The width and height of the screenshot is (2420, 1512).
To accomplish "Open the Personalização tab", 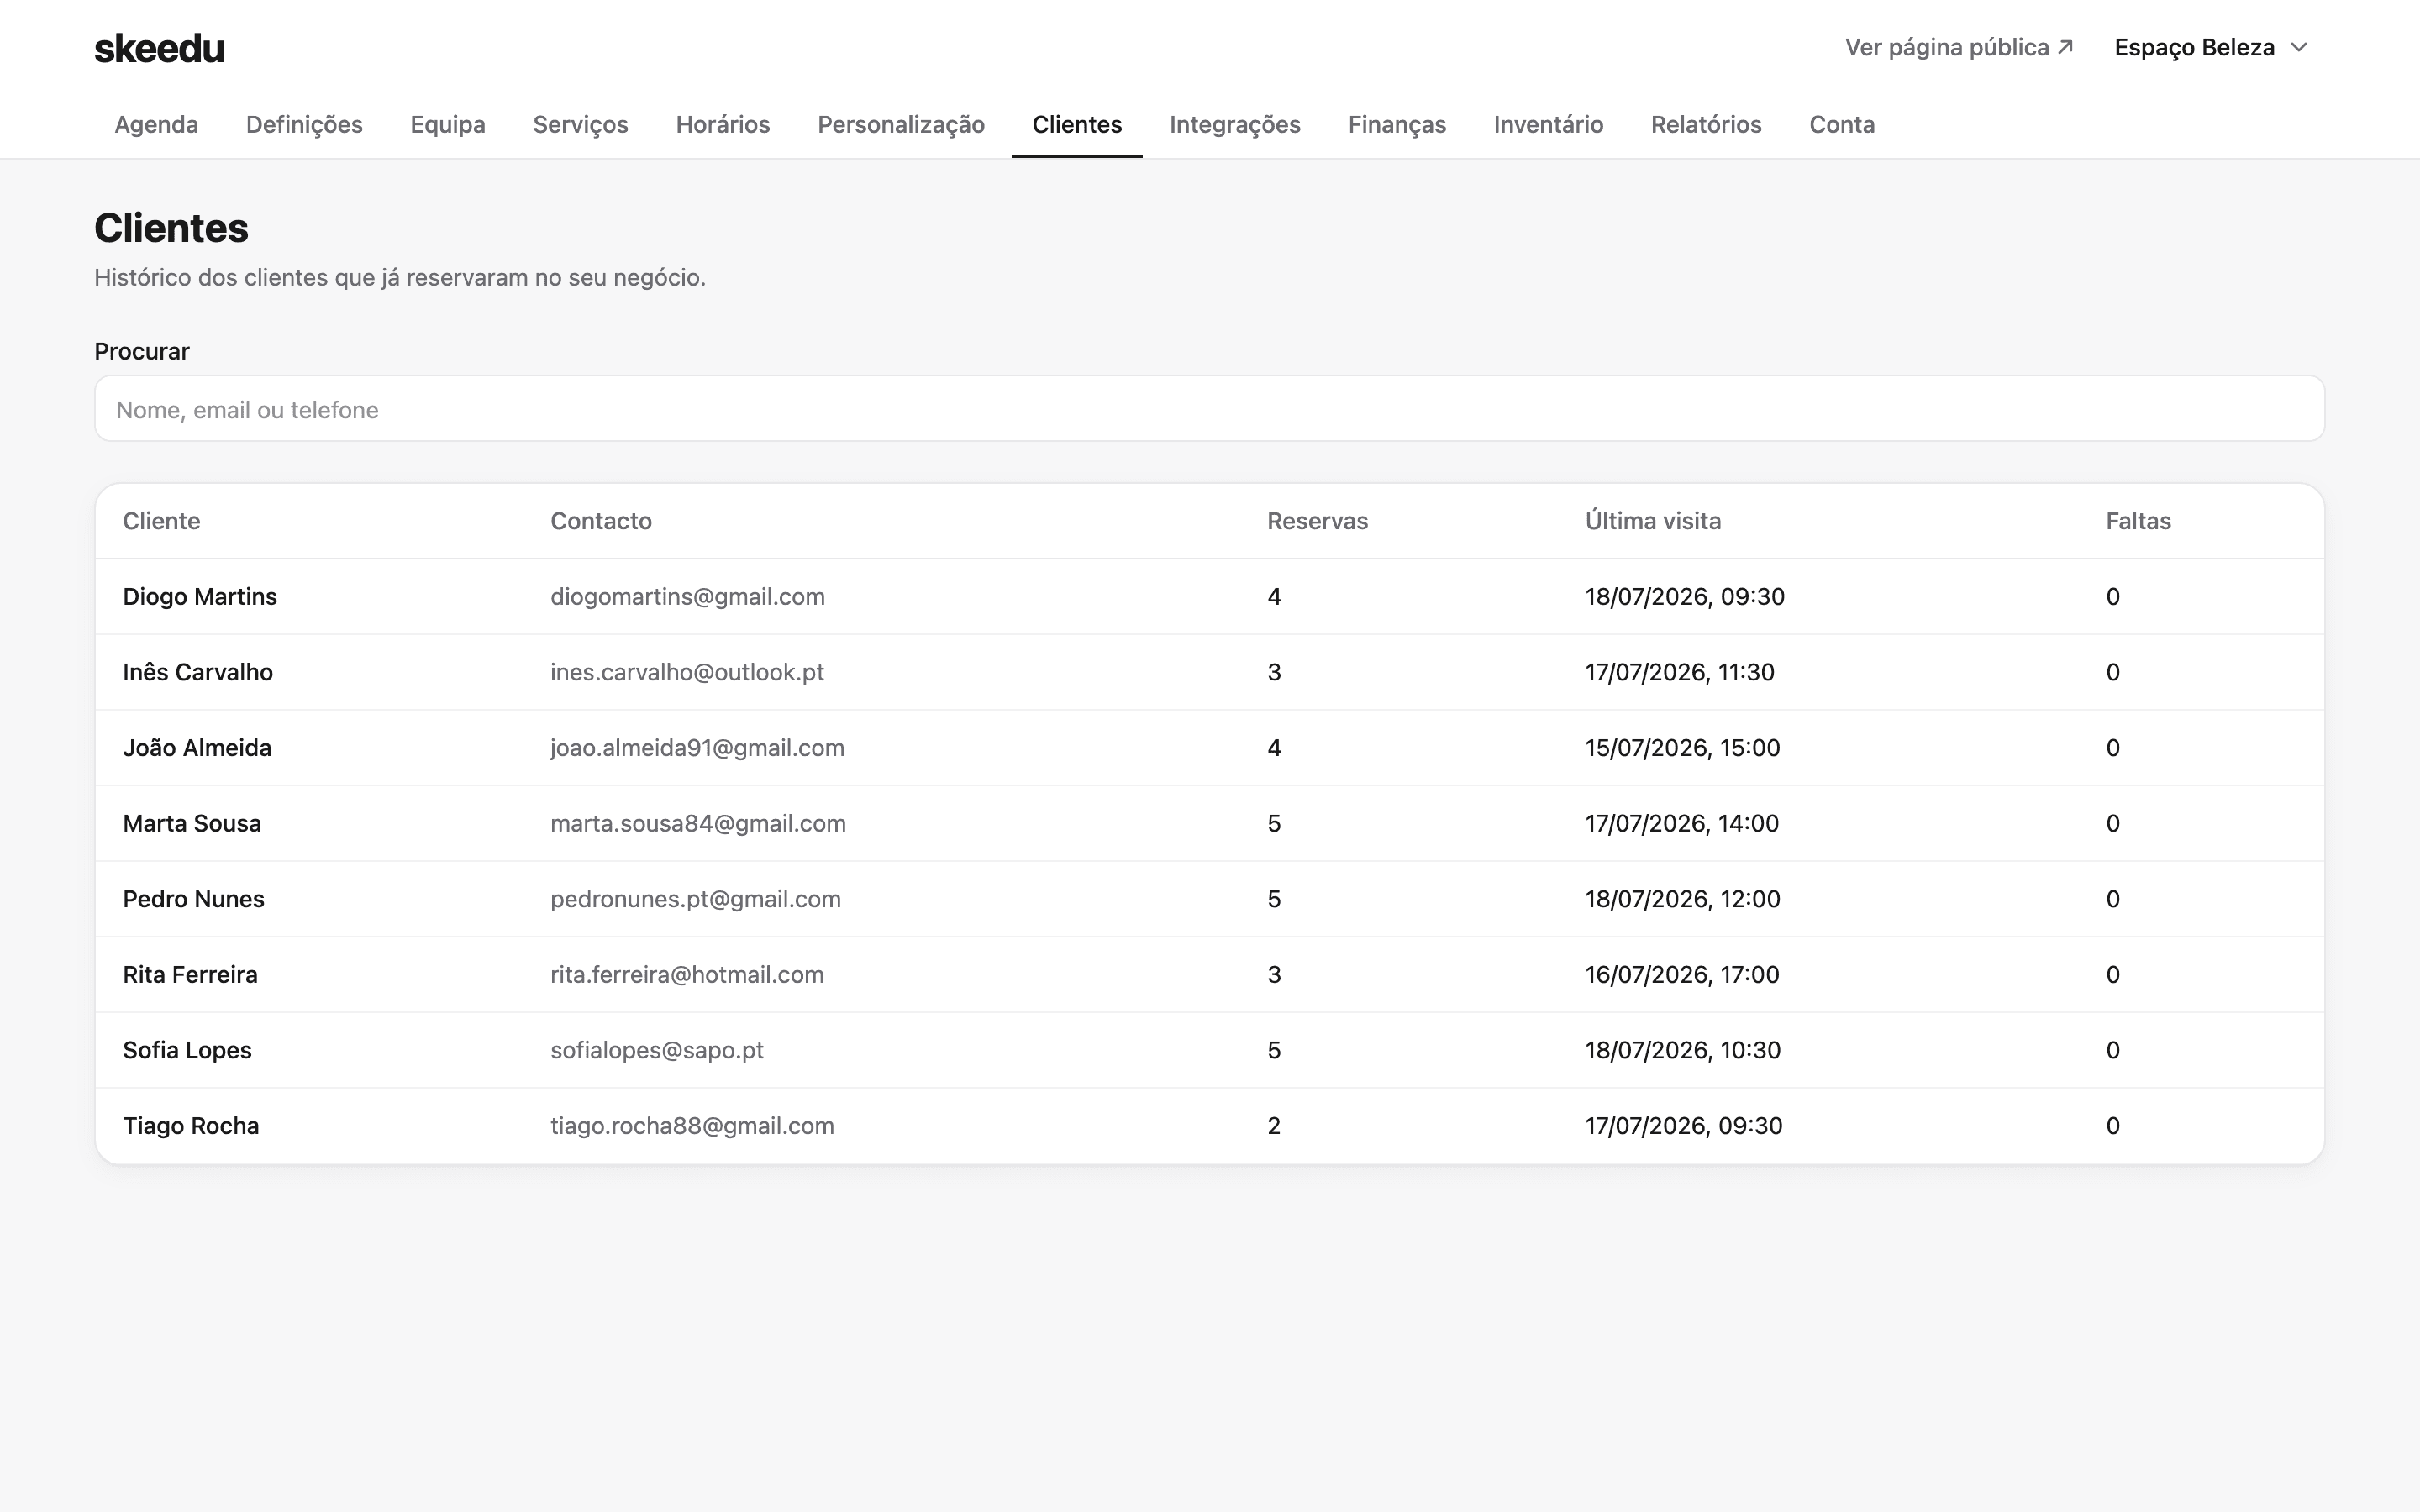I will click(x=901, y=124).
